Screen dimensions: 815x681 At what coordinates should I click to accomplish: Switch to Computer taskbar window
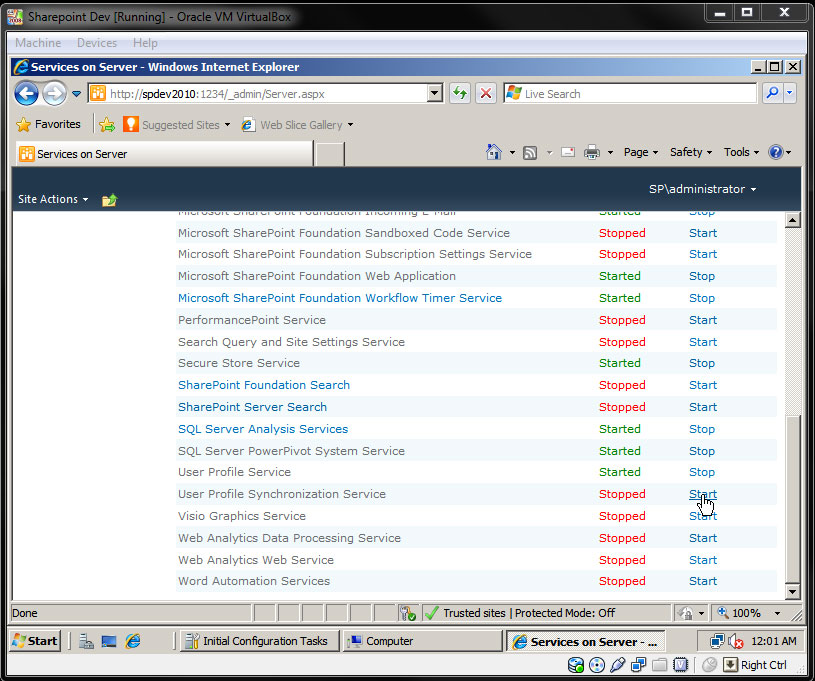click(422, 641)
